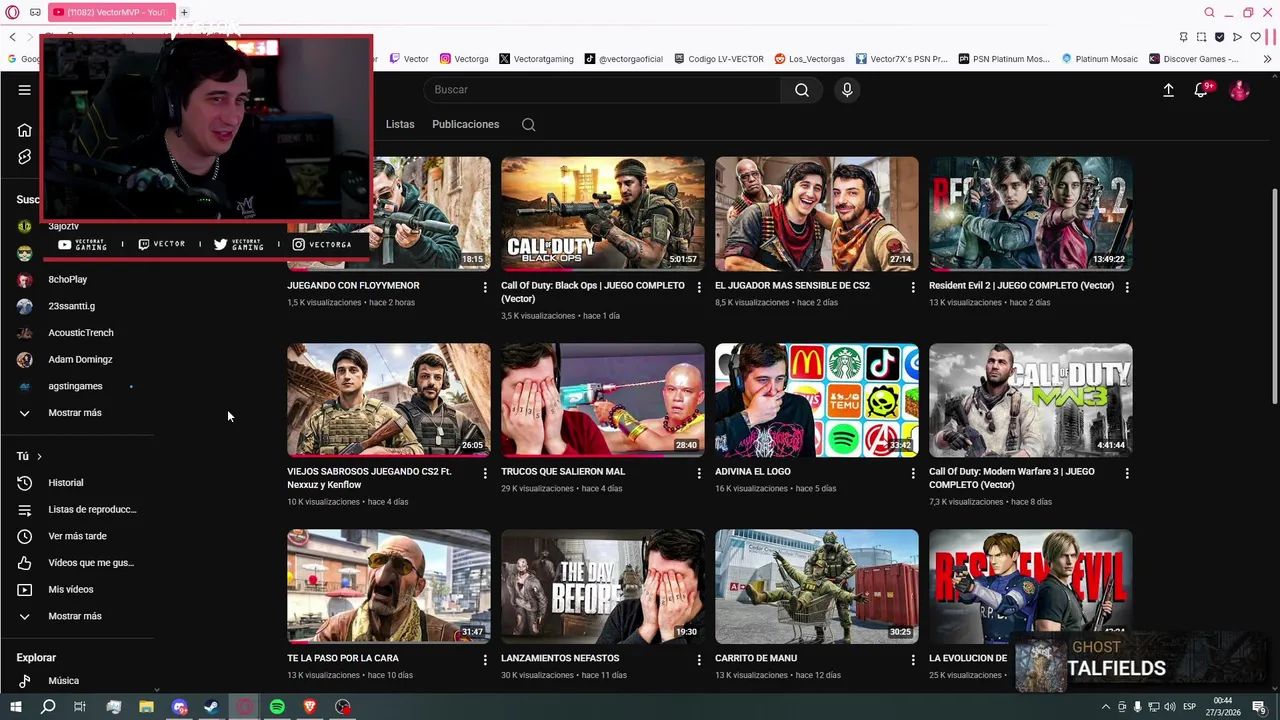The image size is (1280, 720).
Task: Expand Mostrar más under subscriptions
Action: click(76, 413)
